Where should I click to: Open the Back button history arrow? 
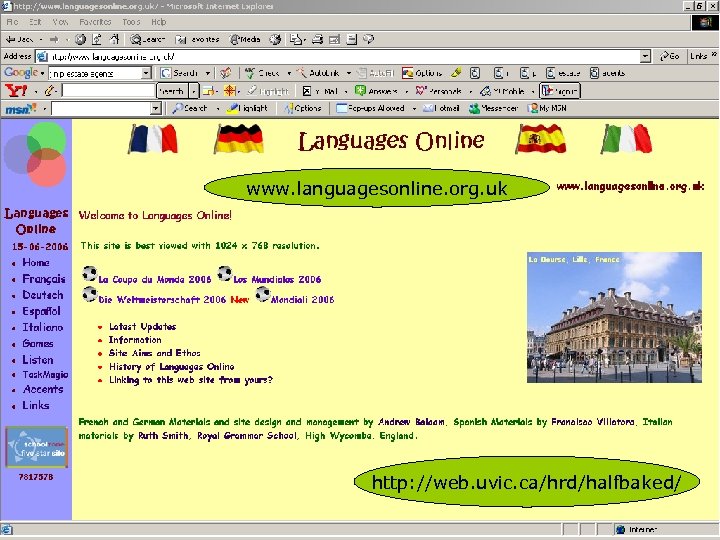click(x=40, y=39)
